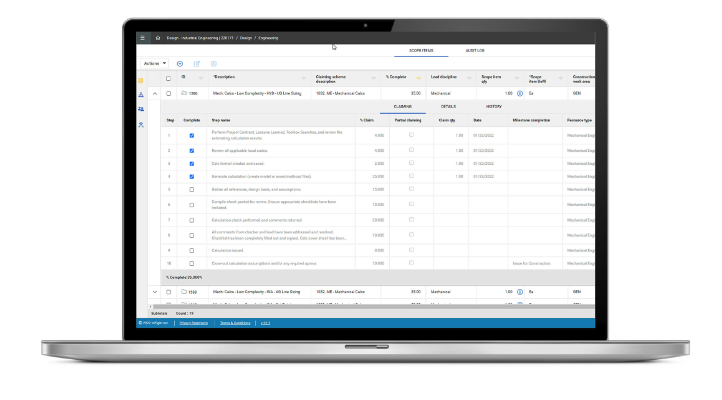Viewport: 722px width, 400px height.
Task: Click the third circular toolbar icon after edit
Action: pyautogui.click(x=214, y=64)
